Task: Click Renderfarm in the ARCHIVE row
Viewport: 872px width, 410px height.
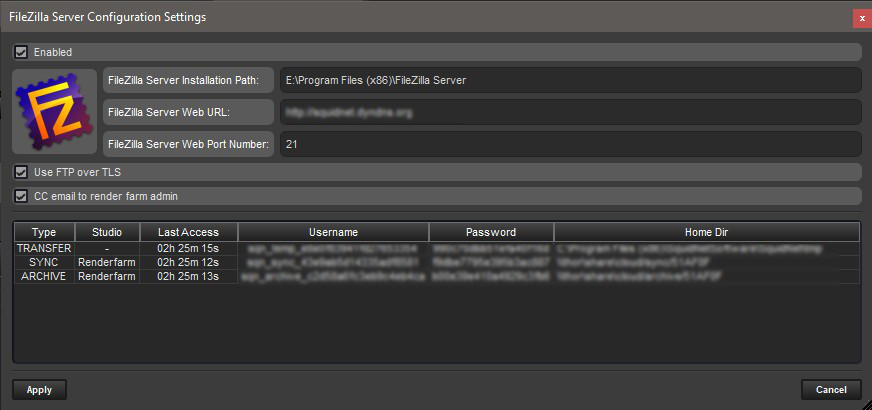Action: [x=107, y=276]
